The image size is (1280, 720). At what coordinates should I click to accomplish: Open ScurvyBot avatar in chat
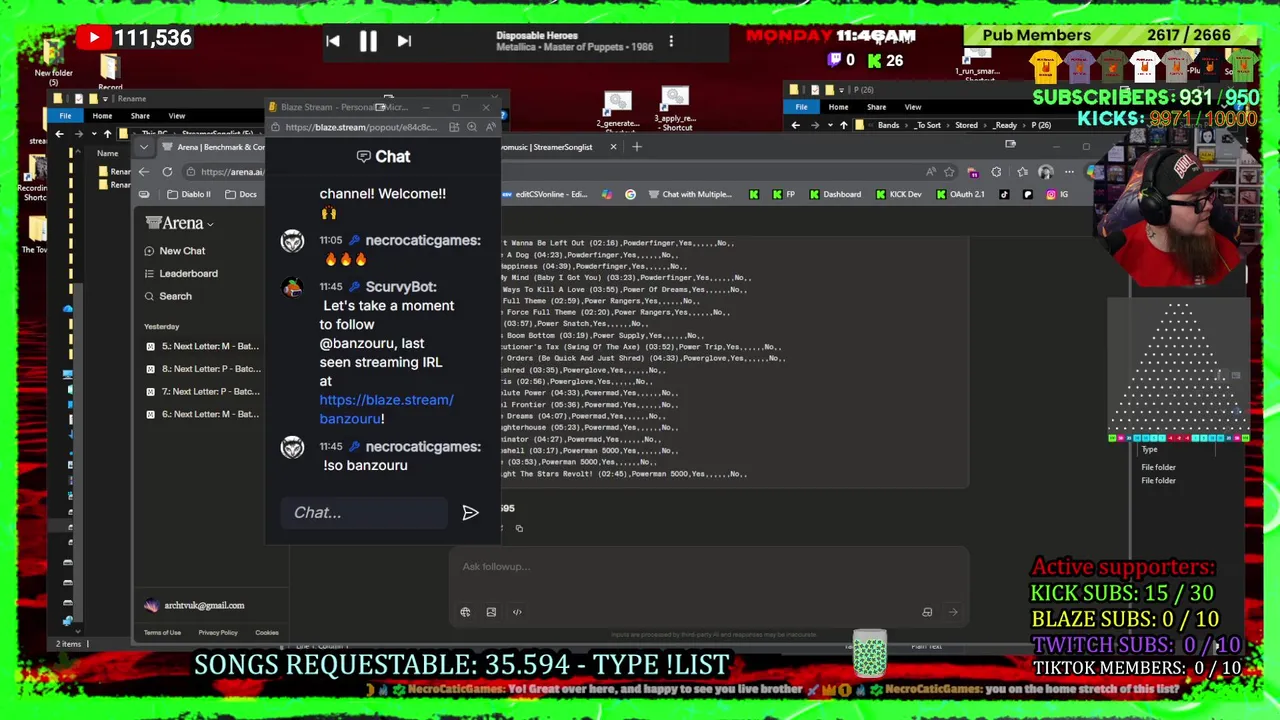coord(292,287)
